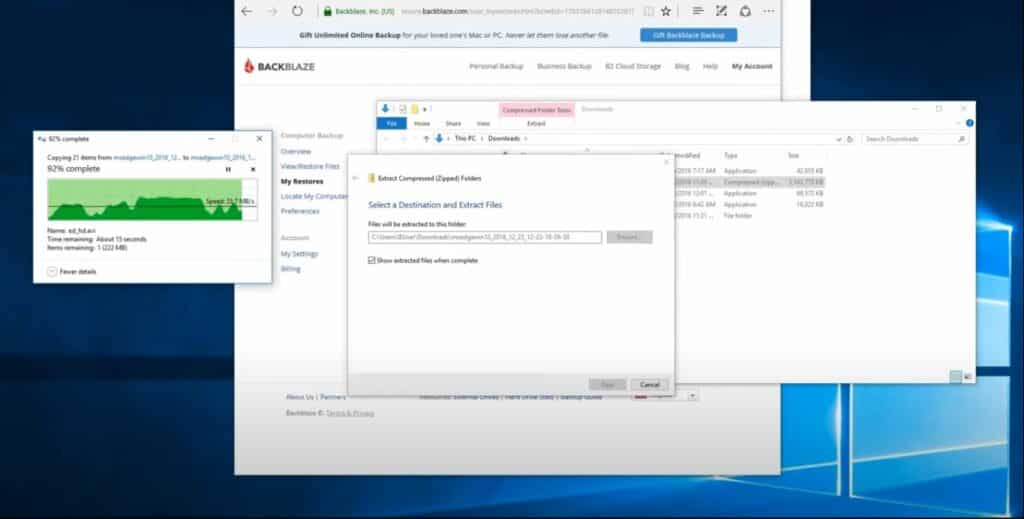Cancel the file copy operation

click(x=253, y=169)
